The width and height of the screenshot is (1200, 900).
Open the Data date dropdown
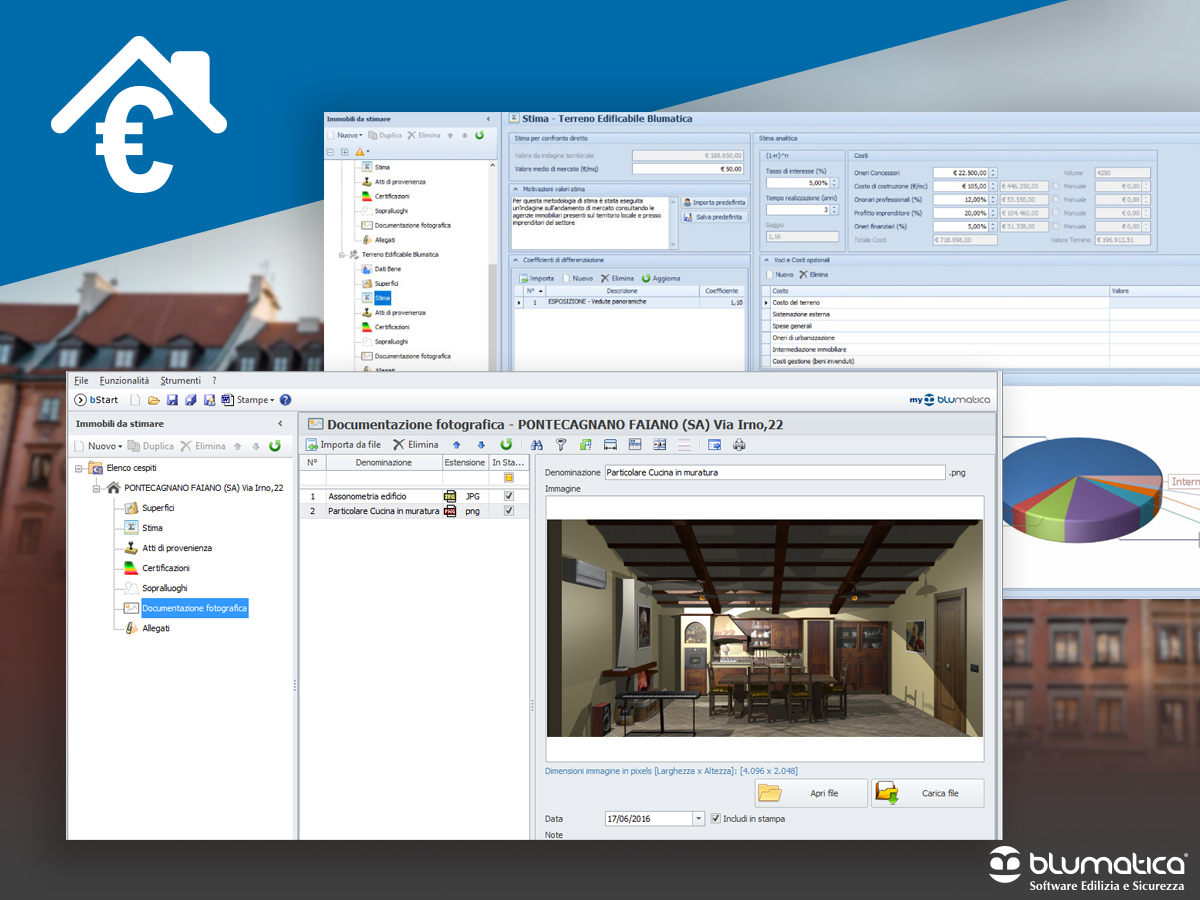point(698,818)
